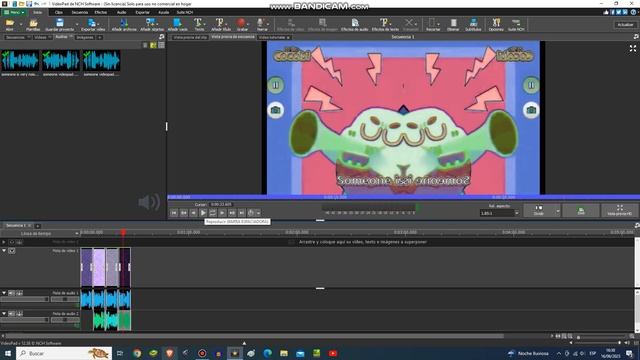Open the Suite NCH toolbar icon

pos(516,24)
